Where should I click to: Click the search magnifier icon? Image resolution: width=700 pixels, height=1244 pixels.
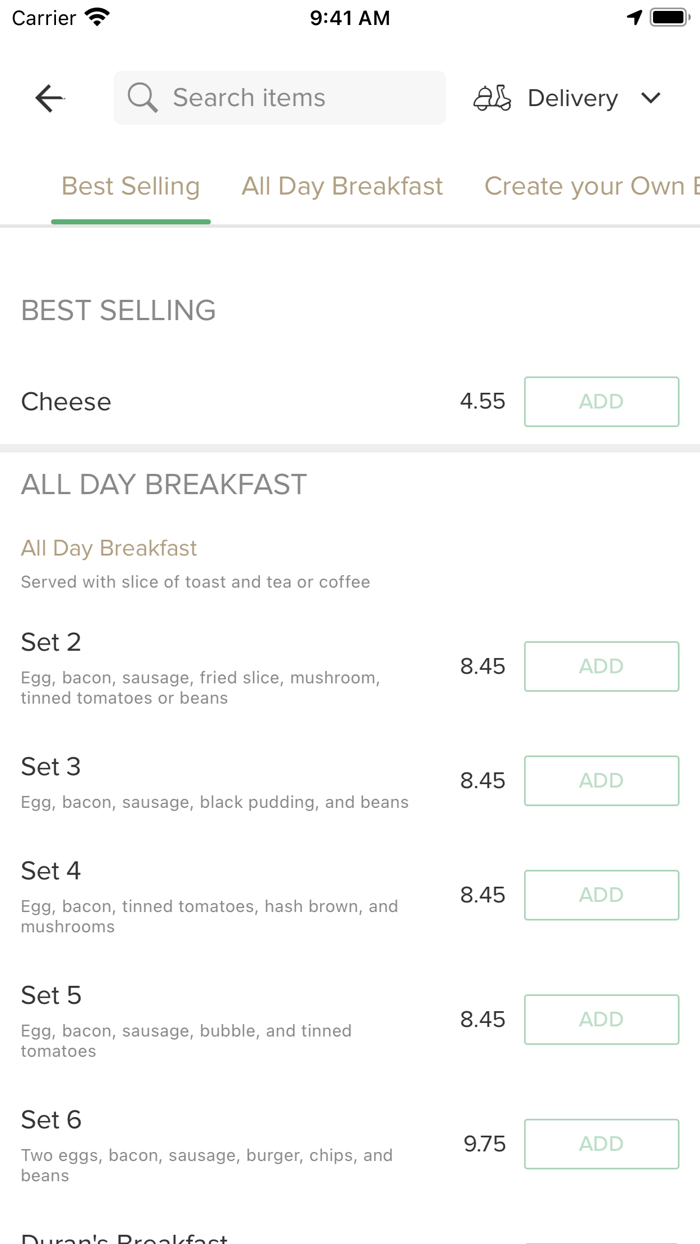(x=142, y=98)
